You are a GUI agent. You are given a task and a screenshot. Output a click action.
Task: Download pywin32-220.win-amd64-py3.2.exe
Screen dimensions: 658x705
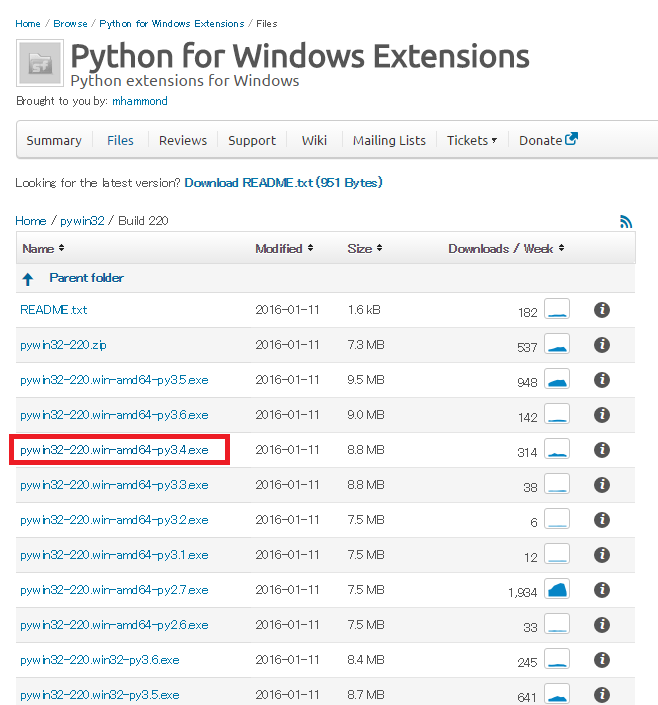(x=114, y=520)
